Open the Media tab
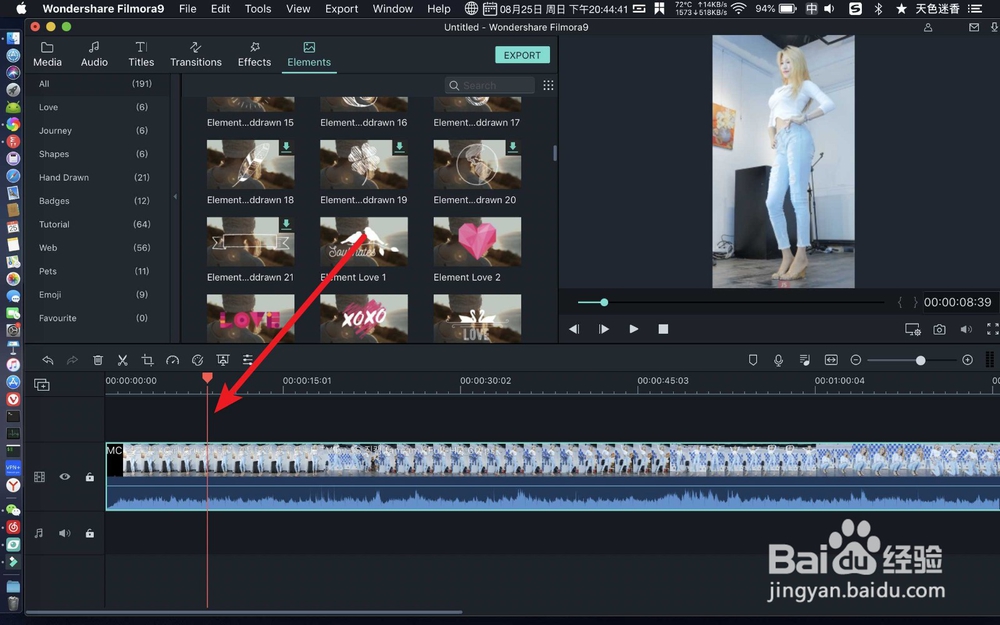The height and width of the screenshot is (625, 1000). 47,54
